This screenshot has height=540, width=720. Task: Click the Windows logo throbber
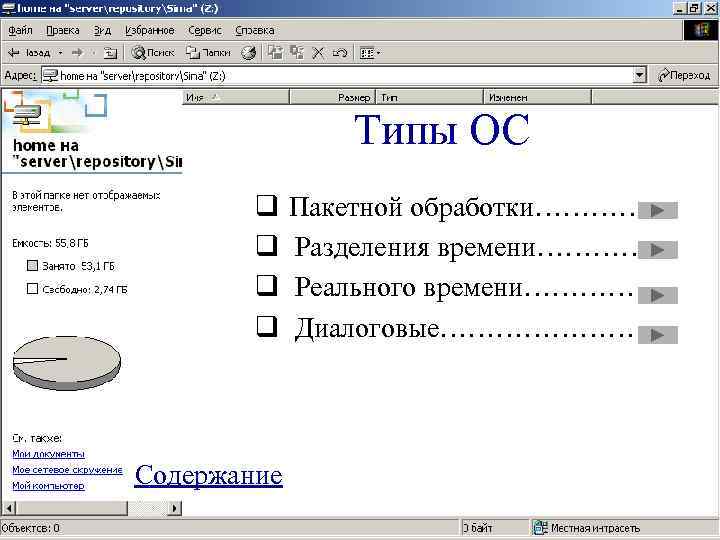[x=701, y=31]
